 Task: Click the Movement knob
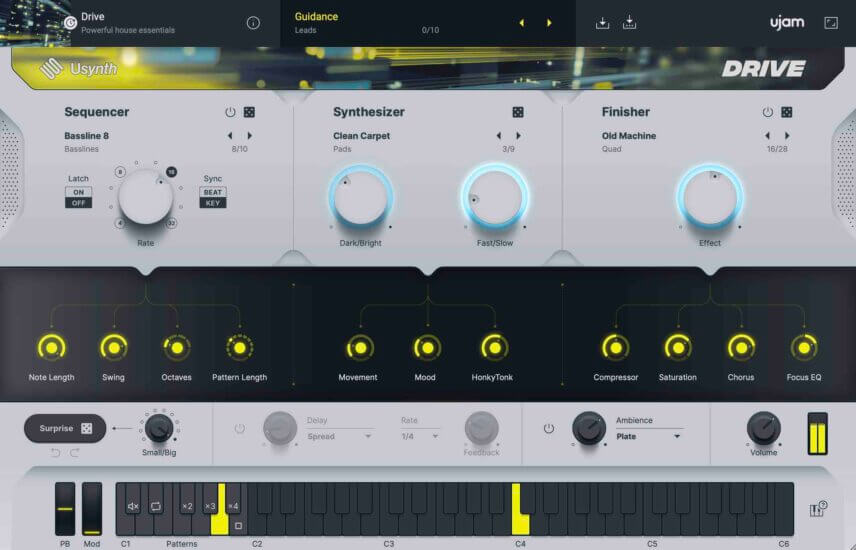coord(360,347)
